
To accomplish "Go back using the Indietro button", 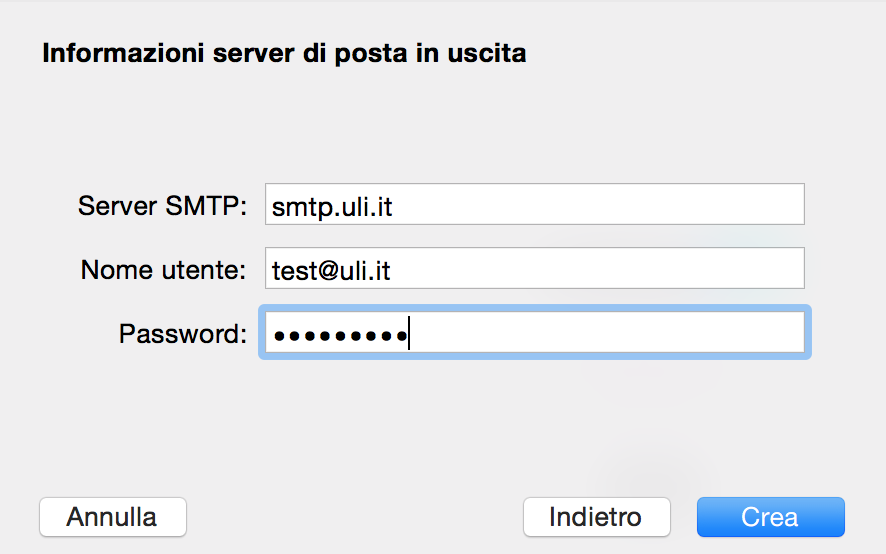I will (x=596, y=517).
